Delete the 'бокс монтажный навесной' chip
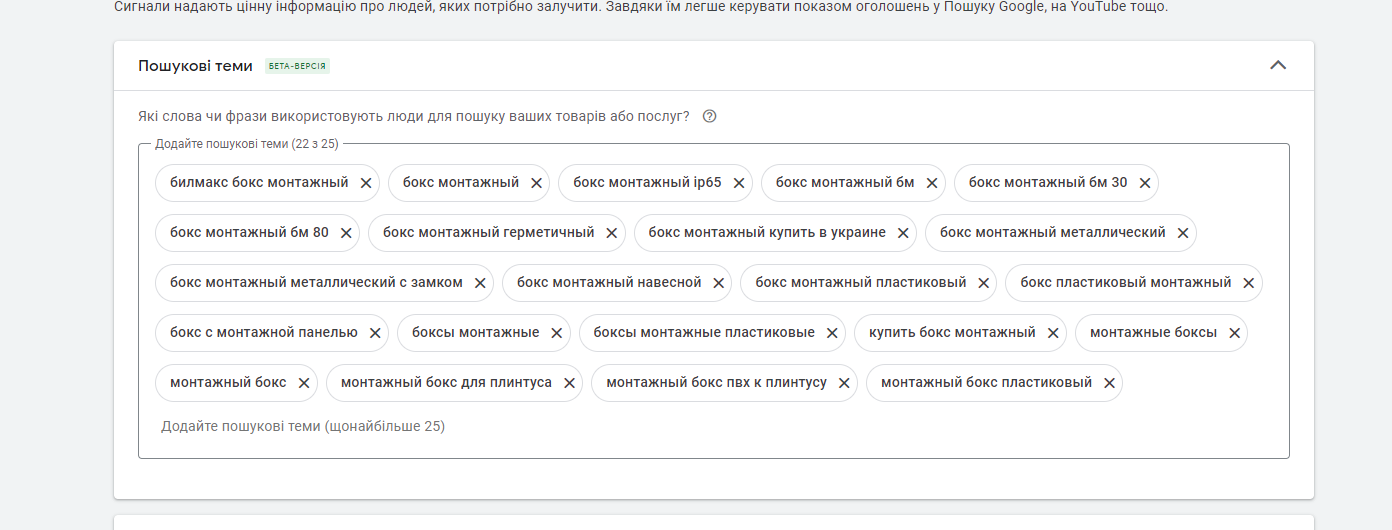The width and height of the screenshot is (1392, 530). click(719, 283)
